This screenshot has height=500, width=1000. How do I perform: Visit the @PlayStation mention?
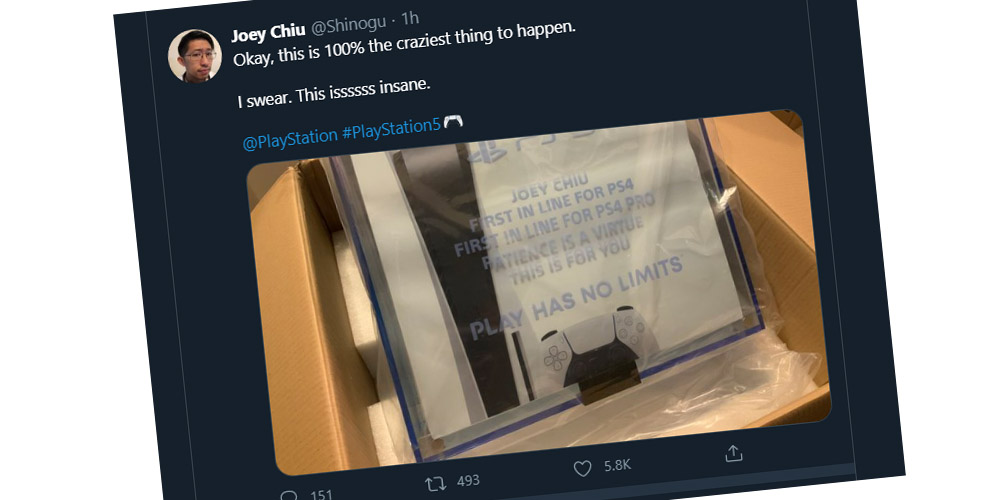(290, 138)
